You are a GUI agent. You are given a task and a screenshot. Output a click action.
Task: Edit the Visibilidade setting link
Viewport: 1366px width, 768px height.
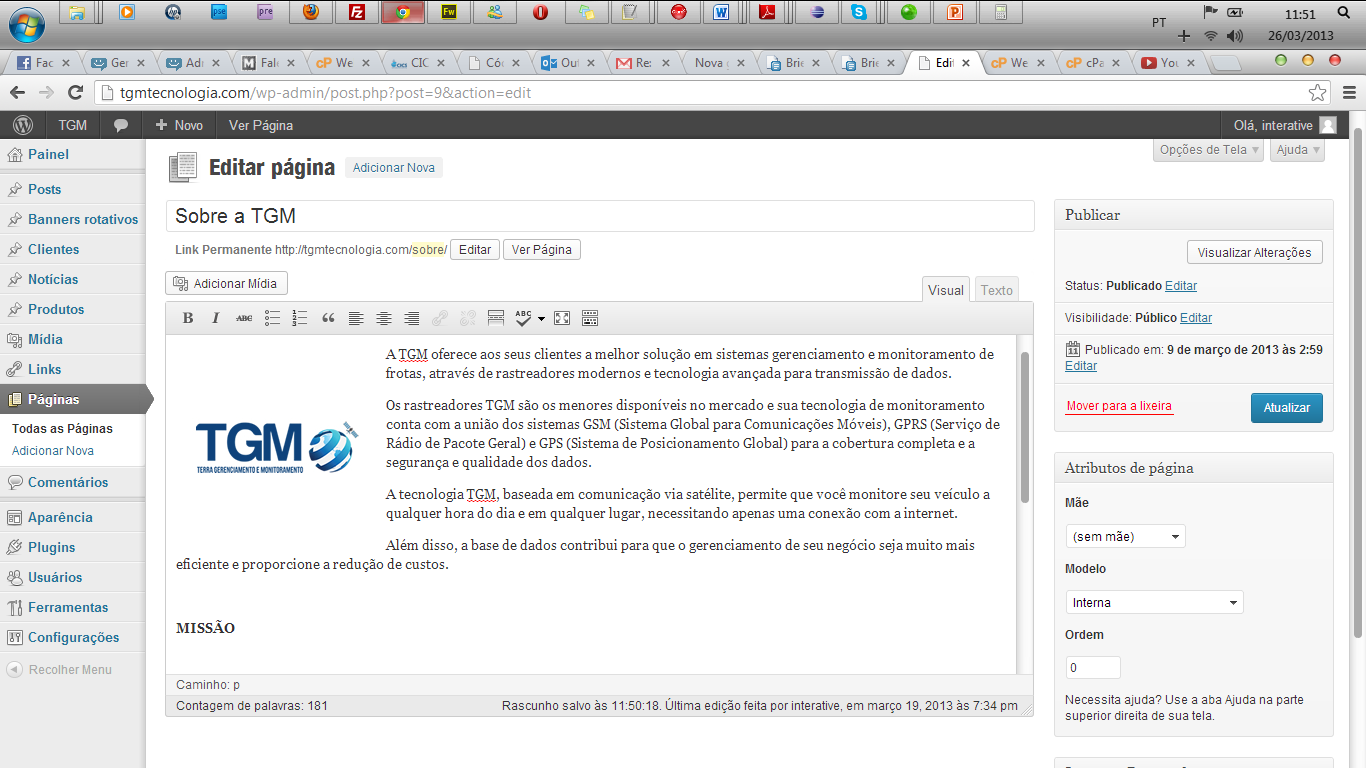pos(1196,318)
